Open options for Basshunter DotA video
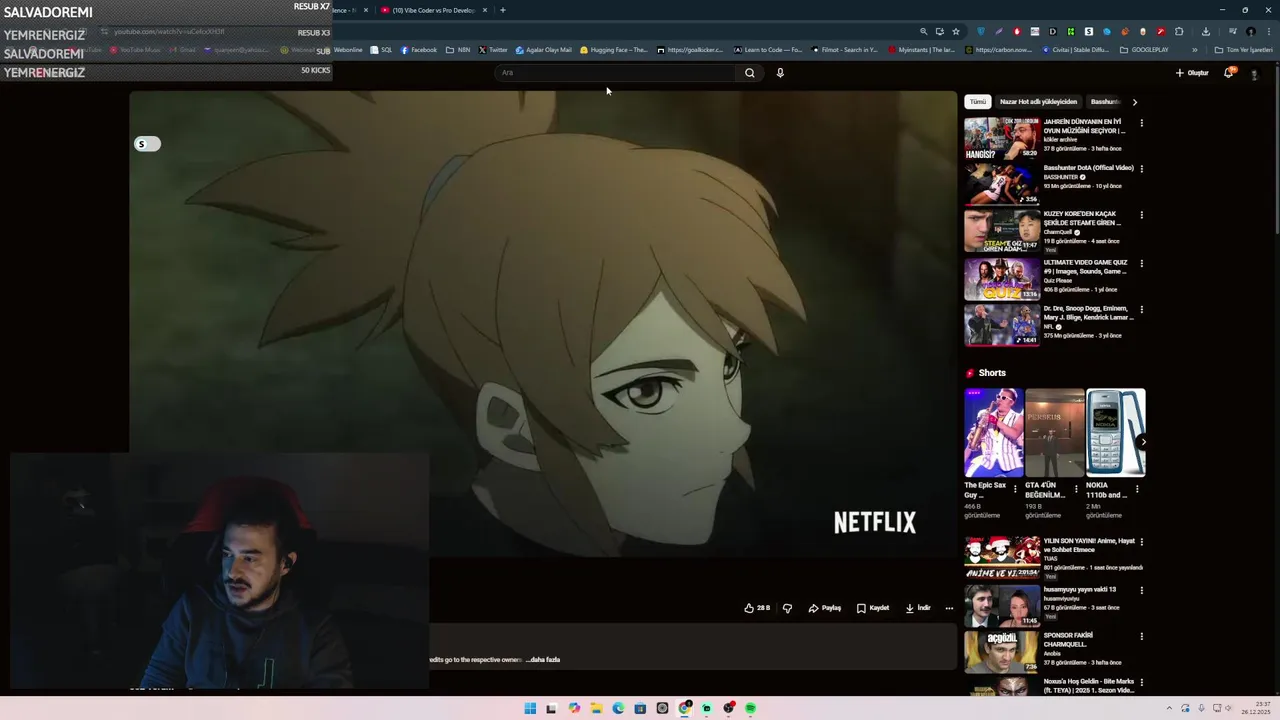This screenshot has width=1280, height=720. point(1141,169)
